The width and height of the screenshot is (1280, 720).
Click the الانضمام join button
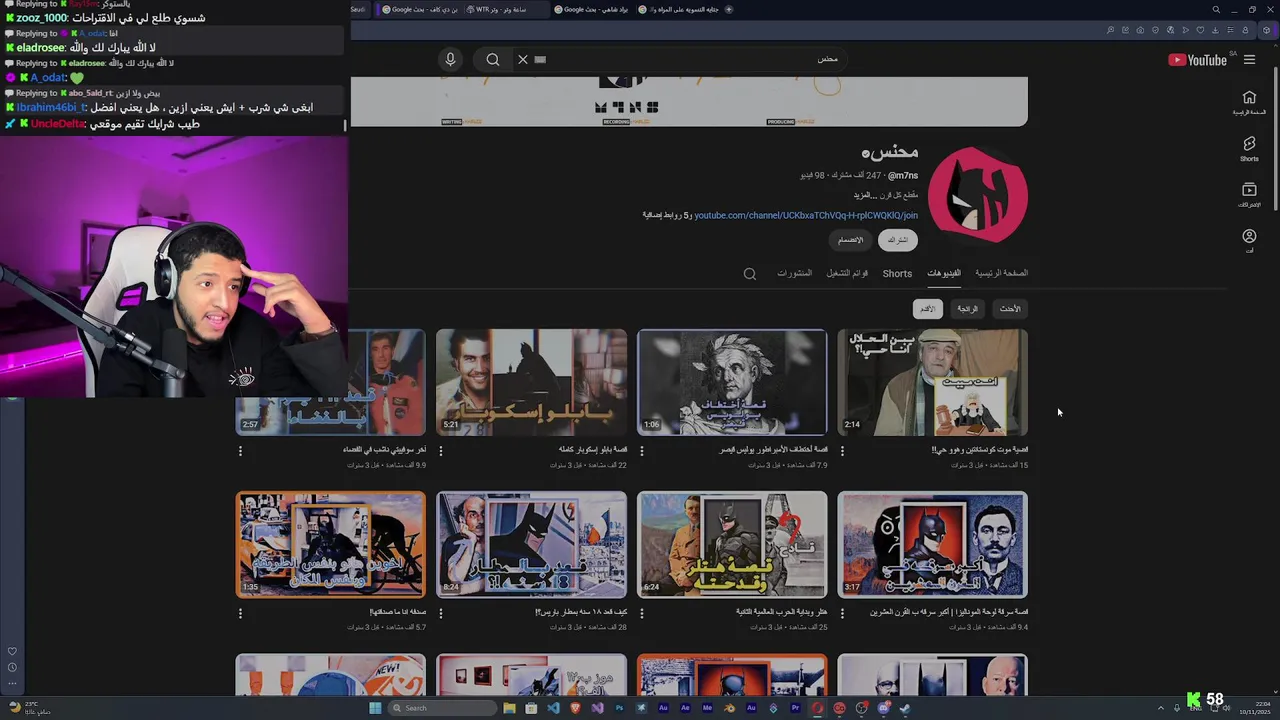pos(850,240)
